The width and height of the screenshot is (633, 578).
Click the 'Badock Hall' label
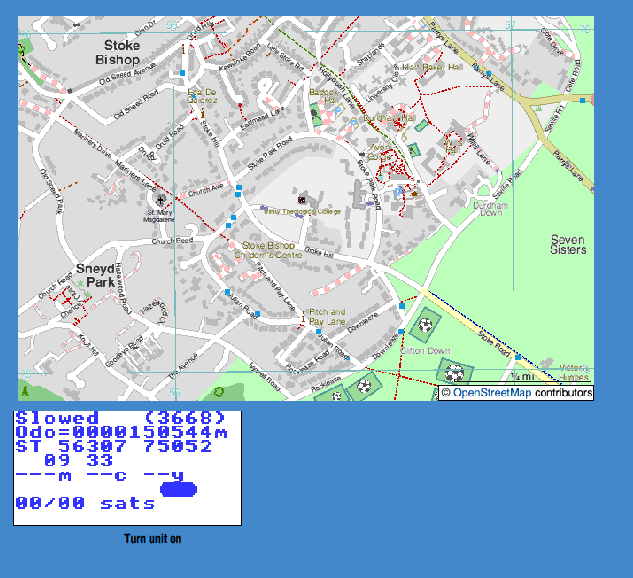pos(324,96)
